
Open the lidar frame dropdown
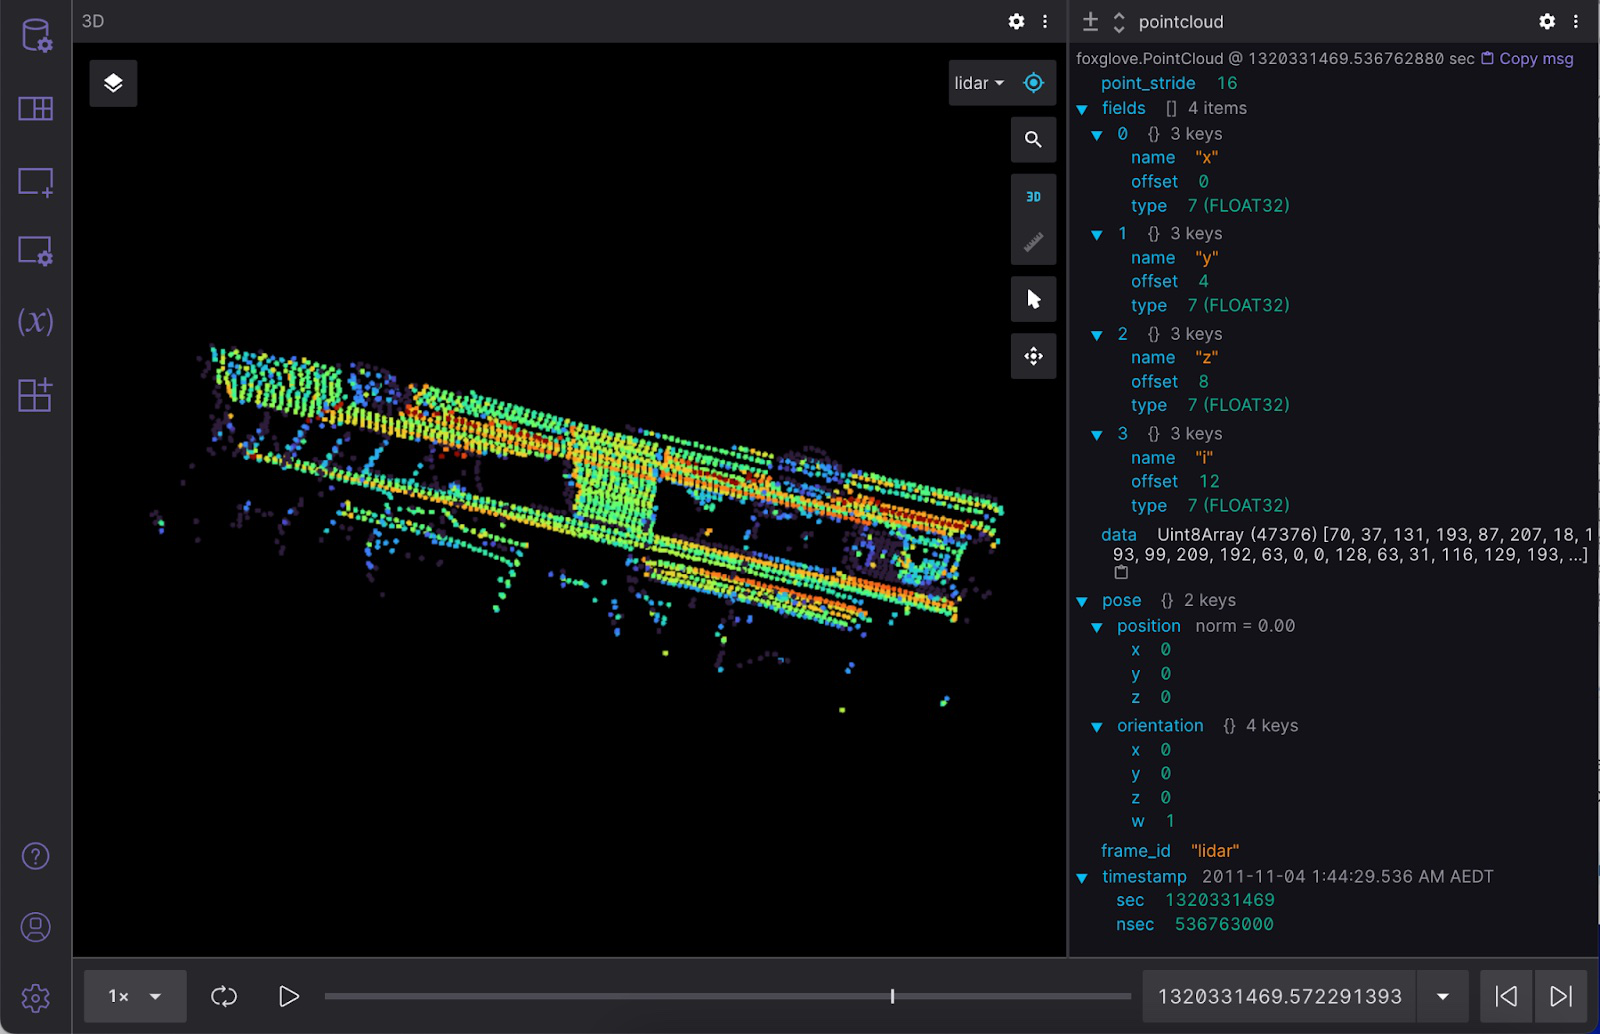point(977,83)
